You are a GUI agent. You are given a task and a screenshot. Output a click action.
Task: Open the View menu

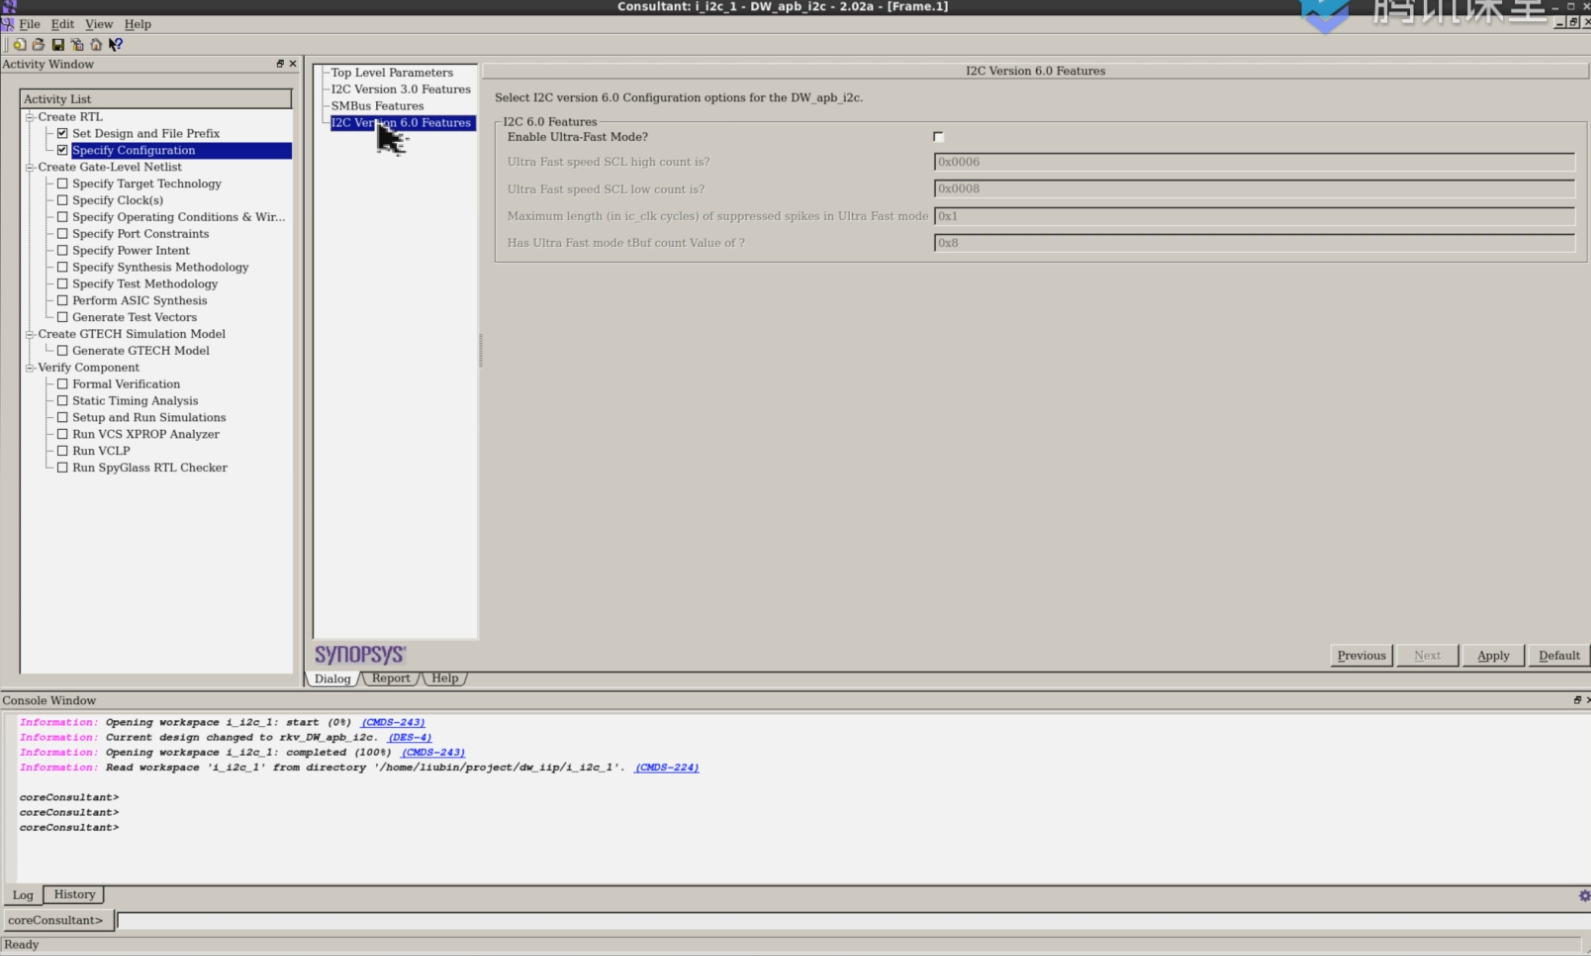pos(98,24)
